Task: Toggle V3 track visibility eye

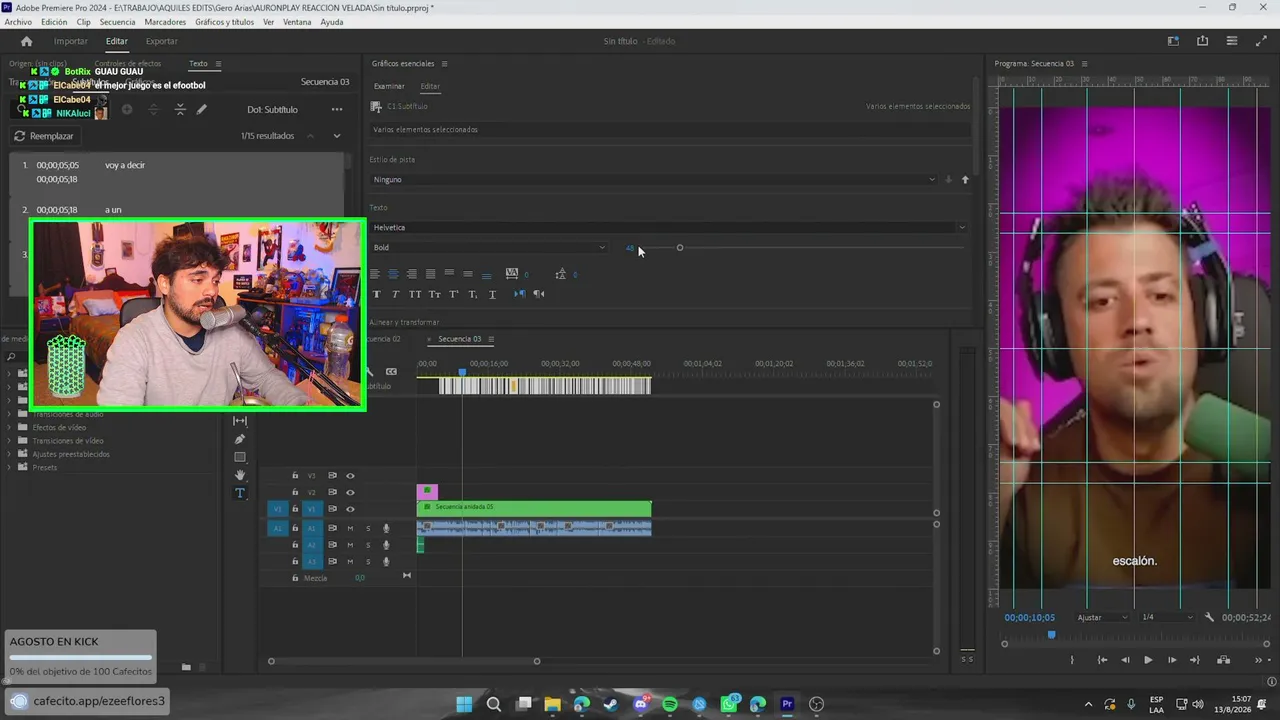Action: point(350,476)
